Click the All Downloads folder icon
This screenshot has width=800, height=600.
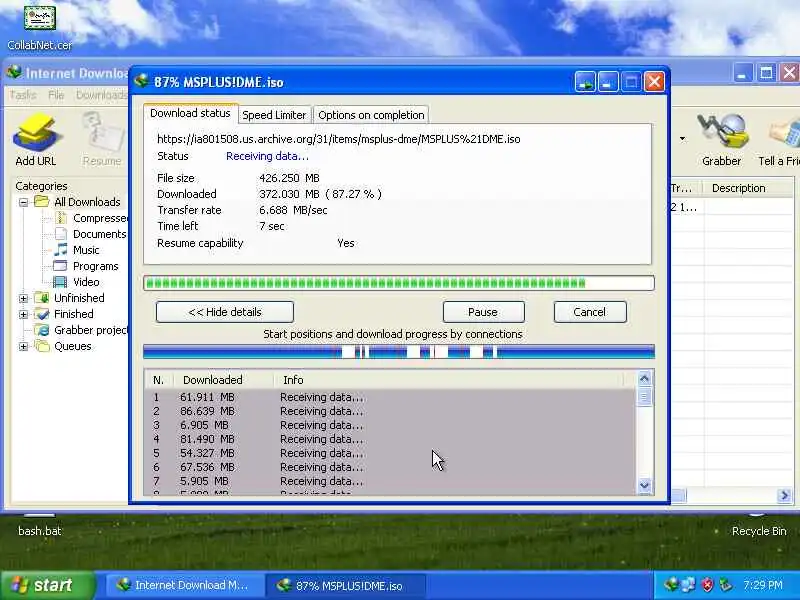click(42, 202)
